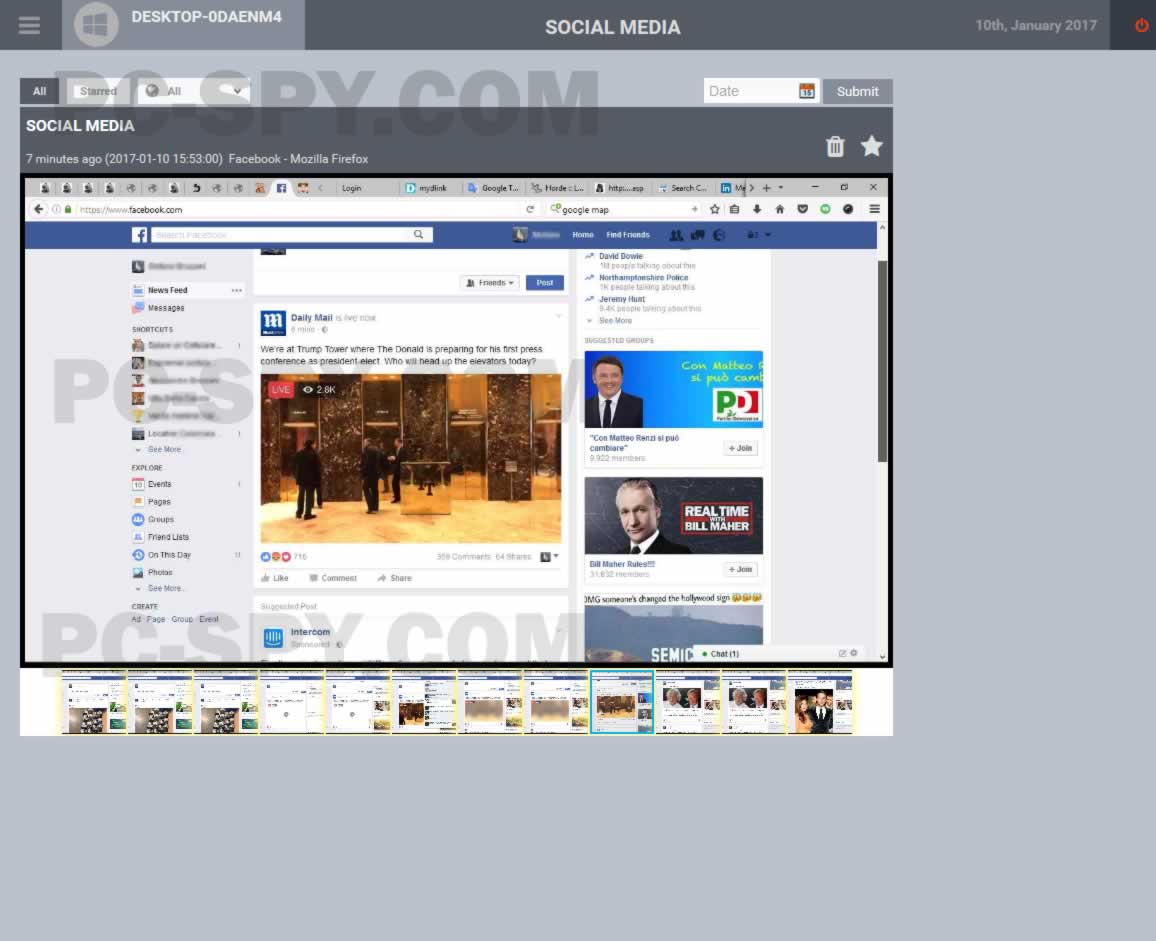Screen dimensions: 1156x941
Task: Open Pages in the Explore section
Action: (x=159, y=502)
